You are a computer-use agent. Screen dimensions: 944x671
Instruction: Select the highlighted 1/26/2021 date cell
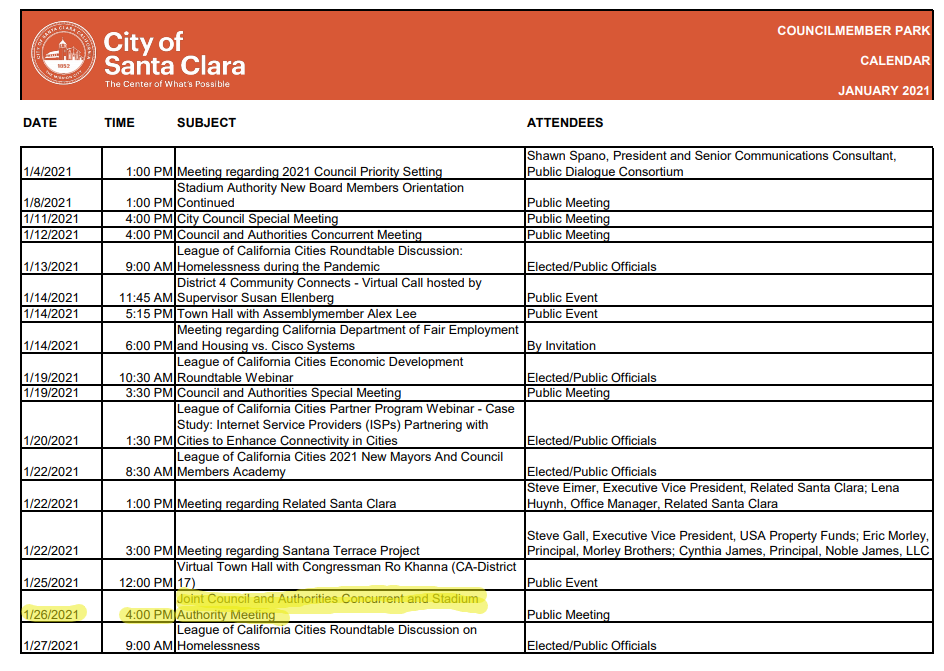[61, 606]
